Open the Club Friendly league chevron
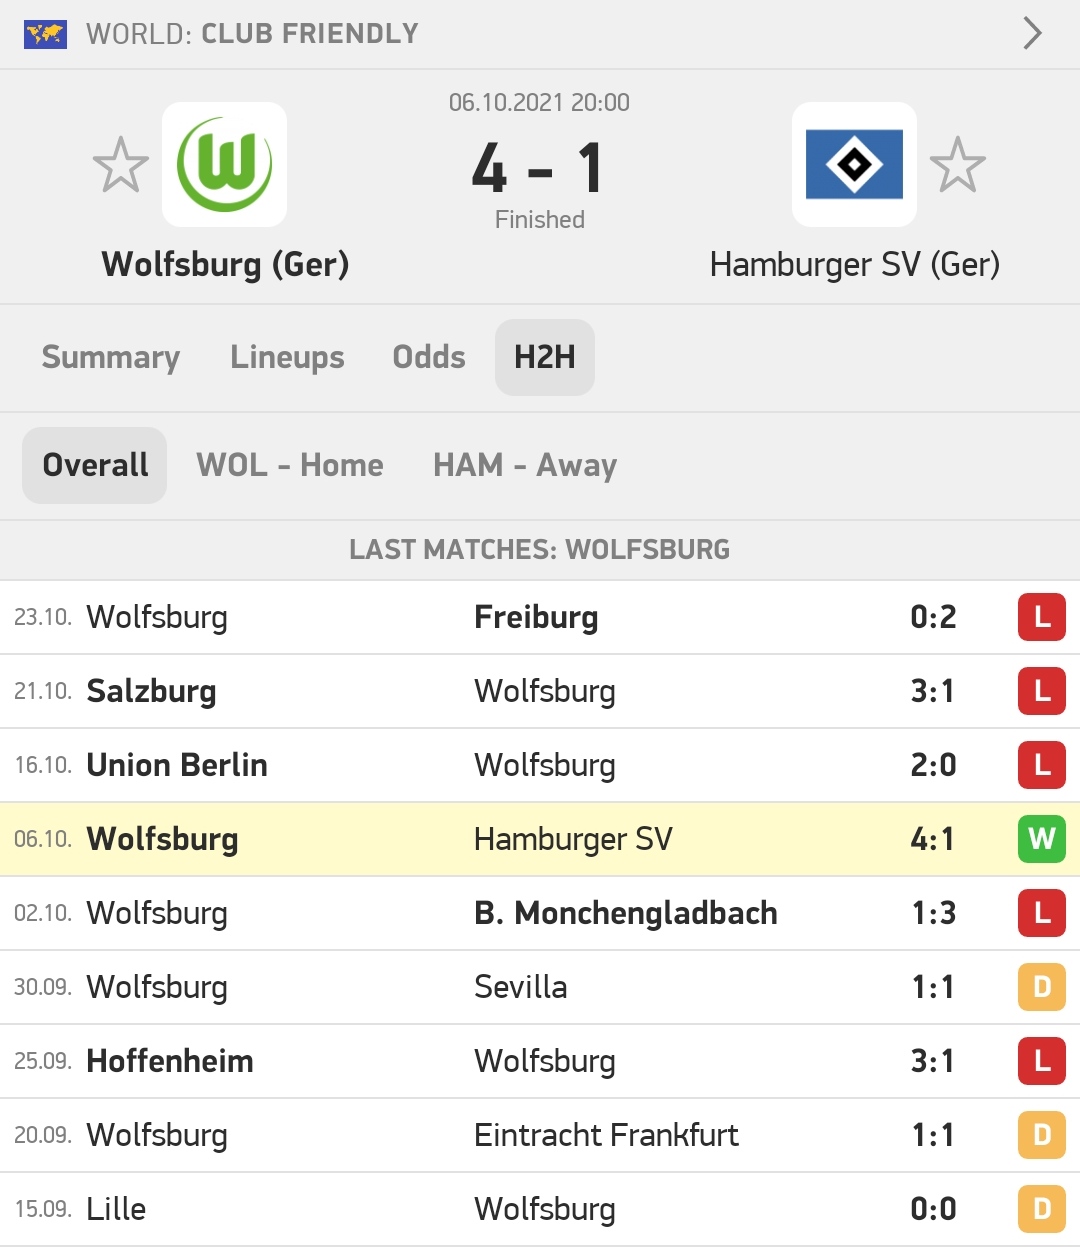This screenshot has height=1247, width=1080. click(x=1033, y=33)
